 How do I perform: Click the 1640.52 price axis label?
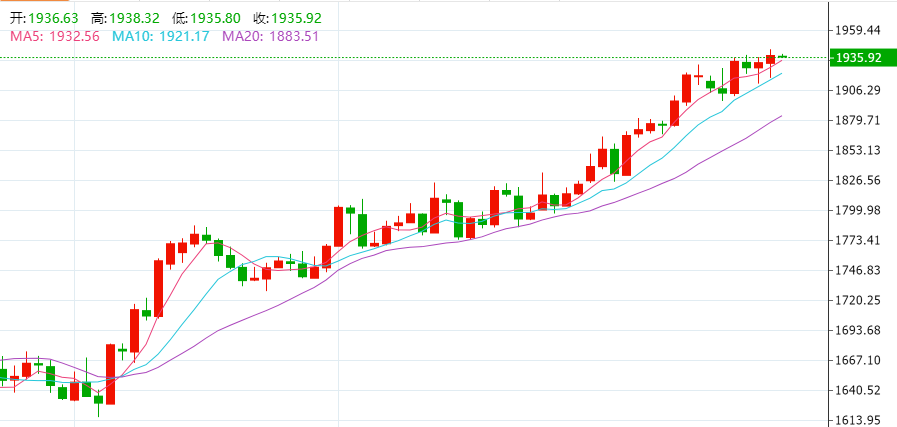858,390
